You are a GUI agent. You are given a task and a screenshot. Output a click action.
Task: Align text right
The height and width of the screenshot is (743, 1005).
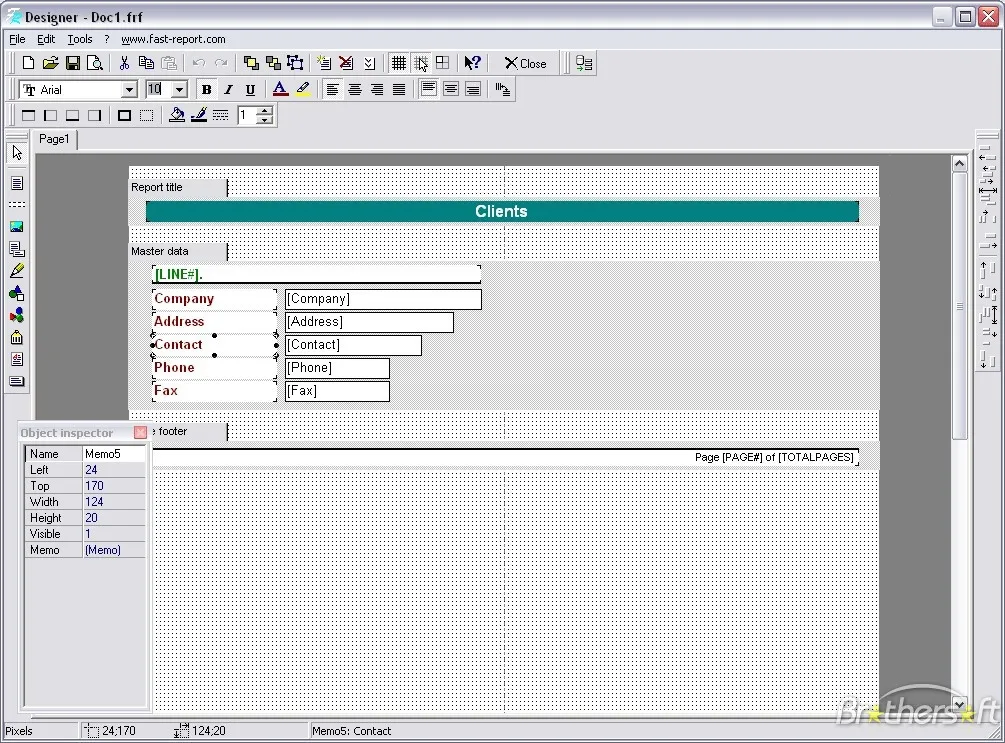(377, 90)
